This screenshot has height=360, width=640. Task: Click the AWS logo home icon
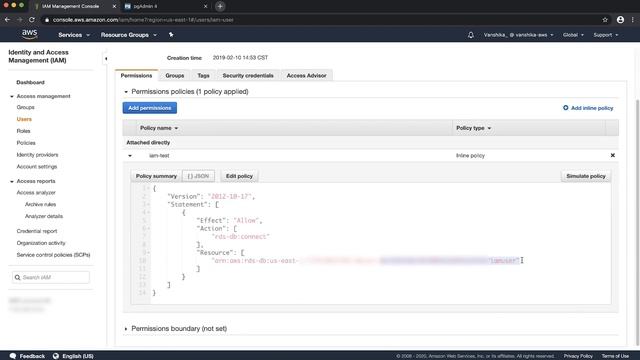point(29,35)
